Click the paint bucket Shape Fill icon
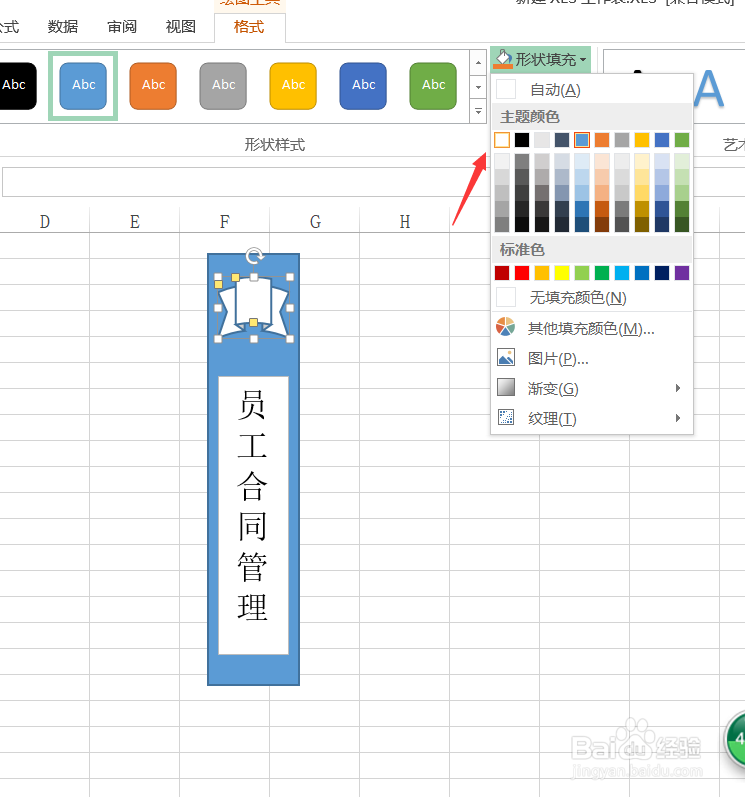The width and height of the screenshot is (745, 797). coord(503,59)
